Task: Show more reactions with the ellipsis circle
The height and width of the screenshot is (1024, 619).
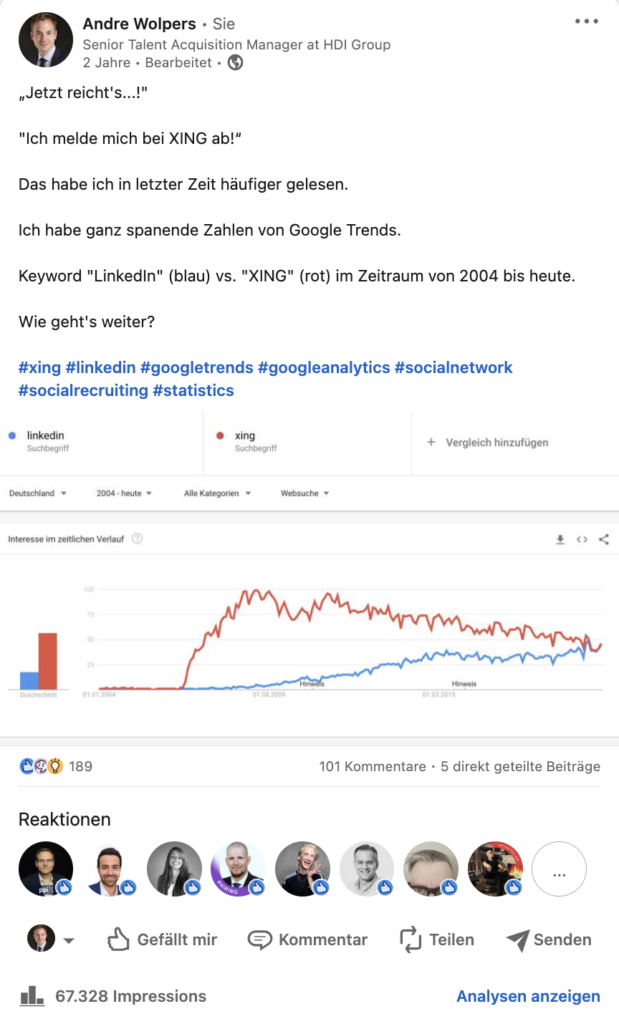Action: (558, 869)
